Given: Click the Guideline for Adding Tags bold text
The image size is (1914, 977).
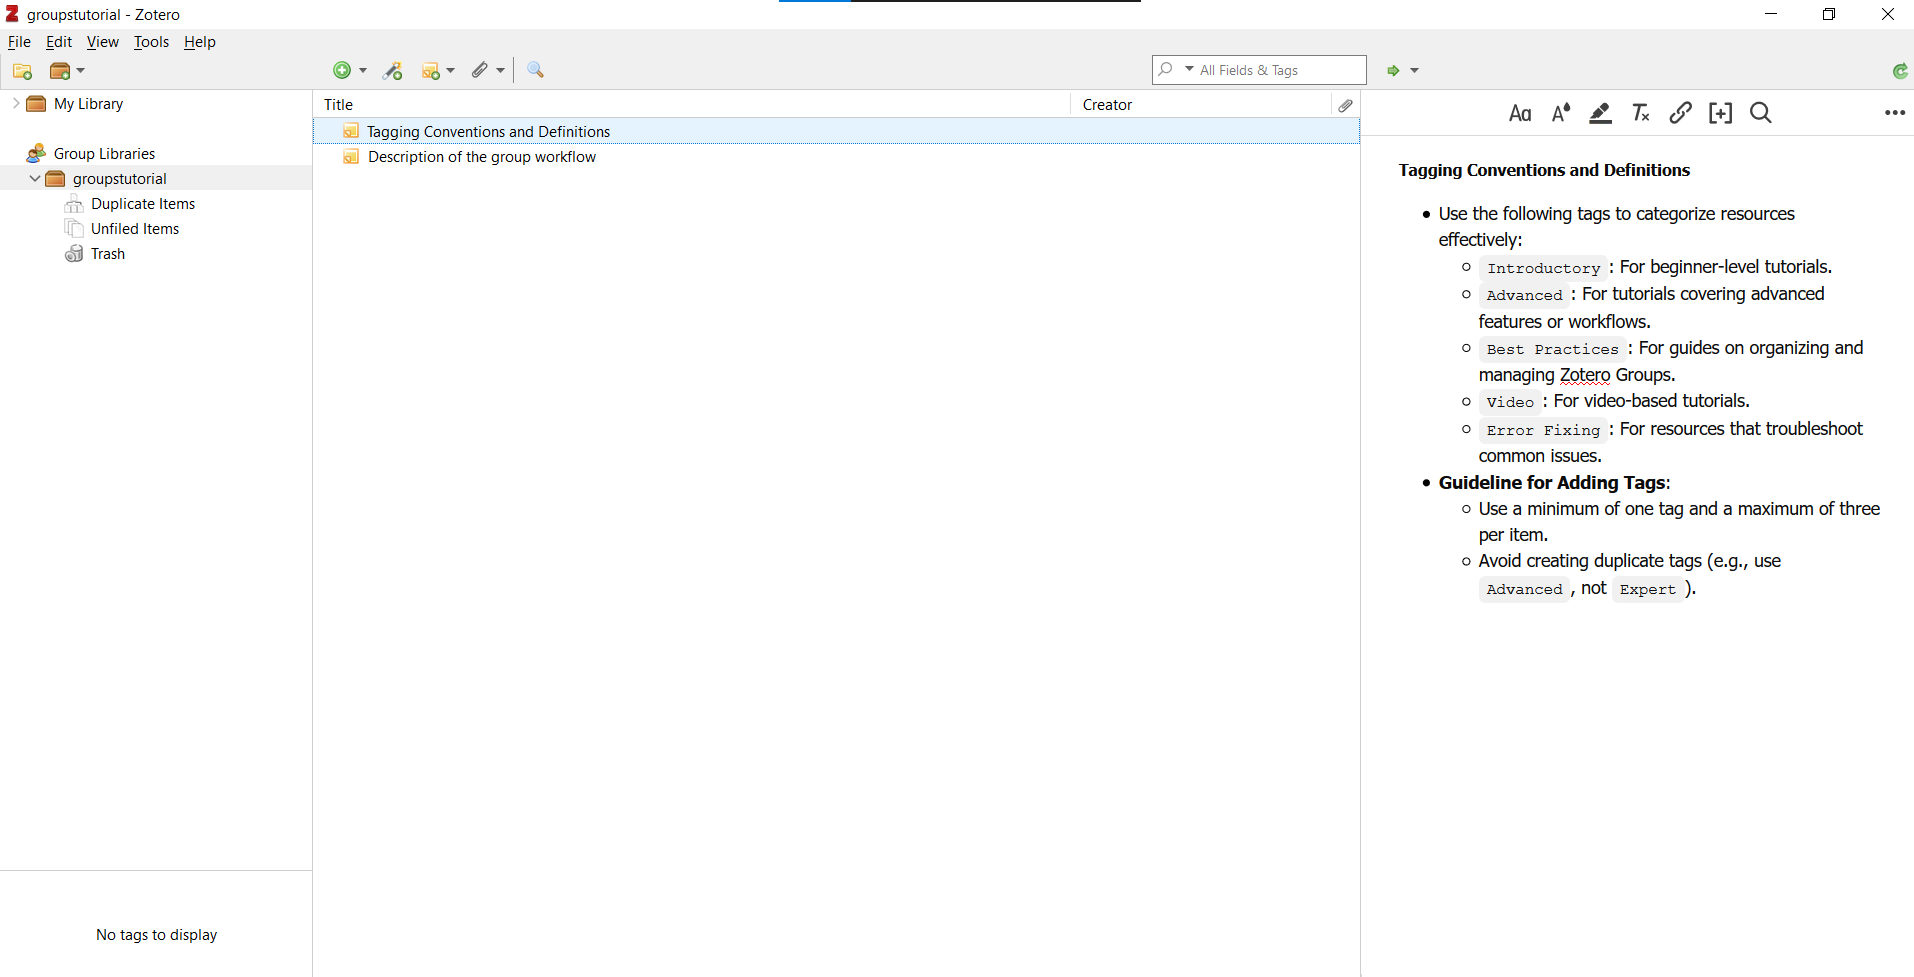Looking at the screenshot, I should click(1552, 483).
